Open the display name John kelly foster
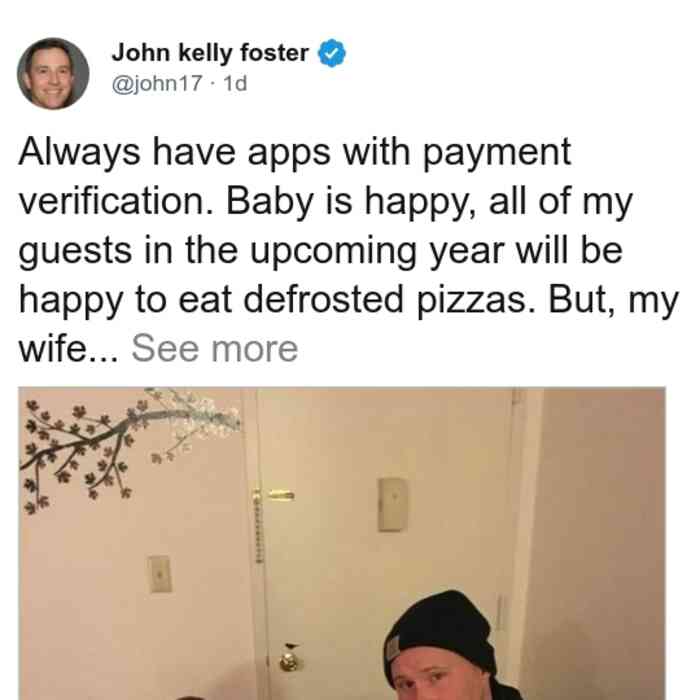Image resolution: width=700 pixels, height=700 pixels. (x=210, y=53)
